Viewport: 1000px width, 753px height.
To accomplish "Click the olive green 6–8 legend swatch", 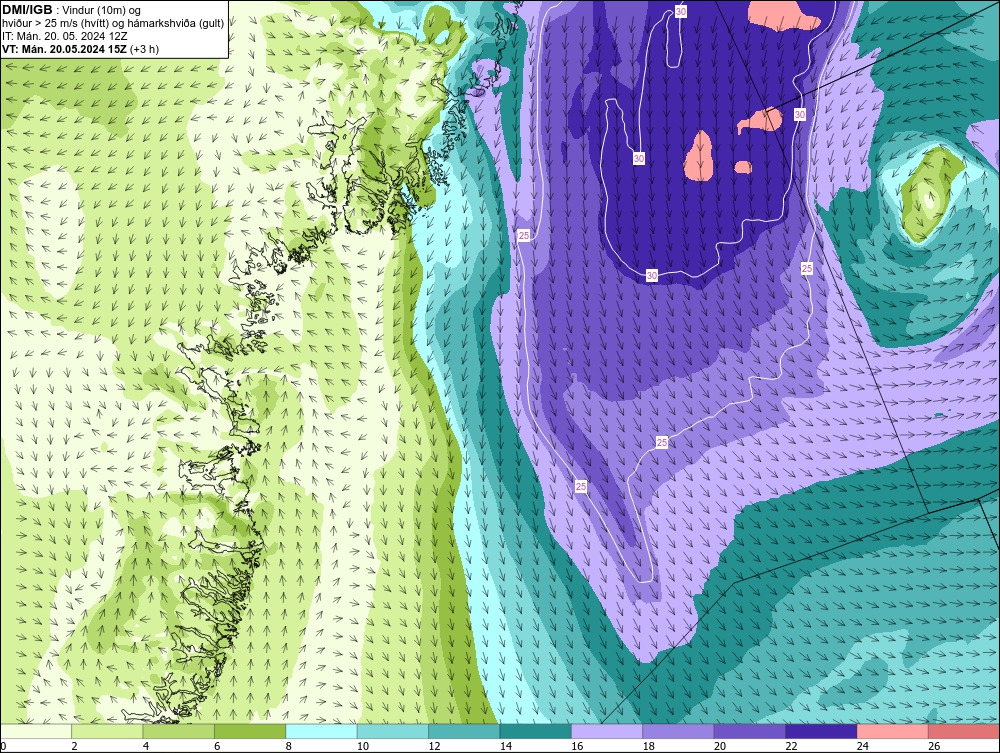I will pyautogui.click(x=250, y=731).
